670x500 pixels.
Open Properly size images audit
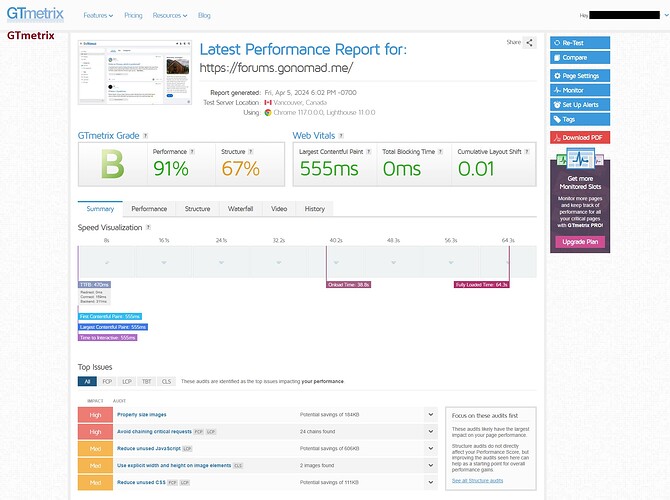[x=142, y=415]
